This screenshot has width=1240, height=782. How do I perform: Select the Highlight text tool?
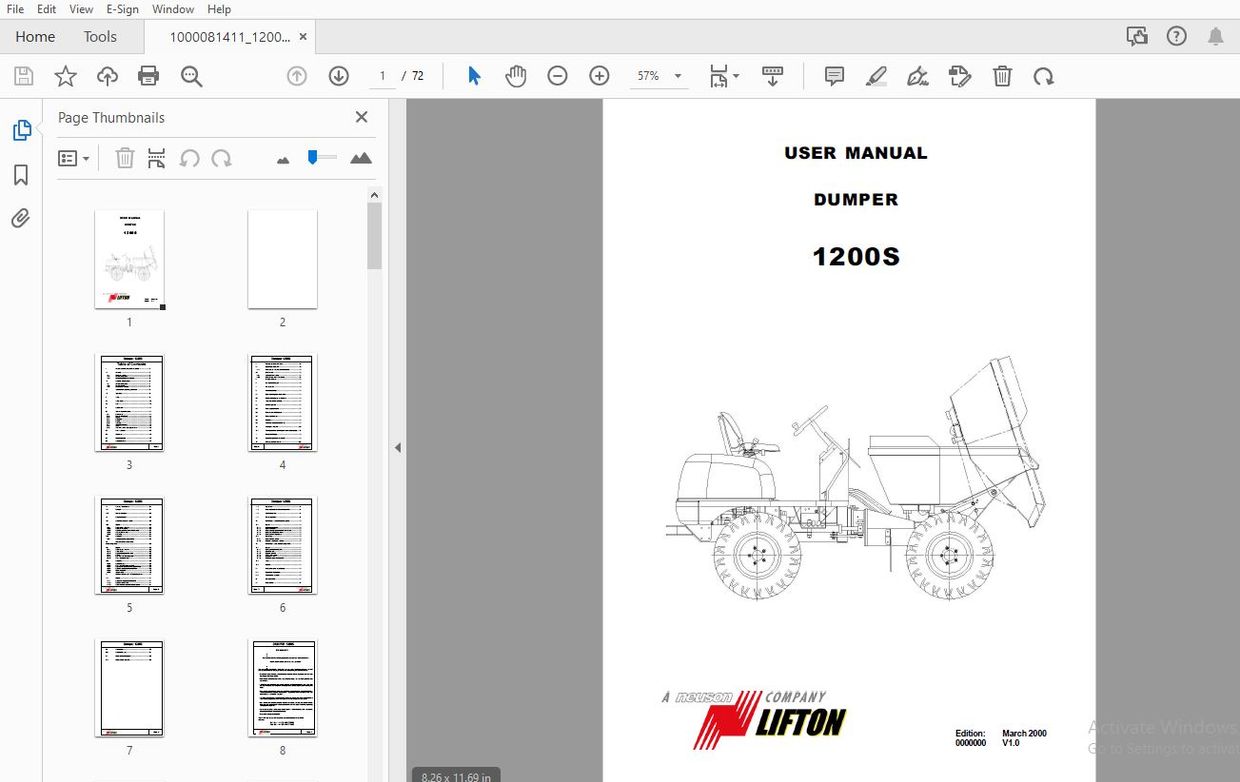(x=876, y=76)
